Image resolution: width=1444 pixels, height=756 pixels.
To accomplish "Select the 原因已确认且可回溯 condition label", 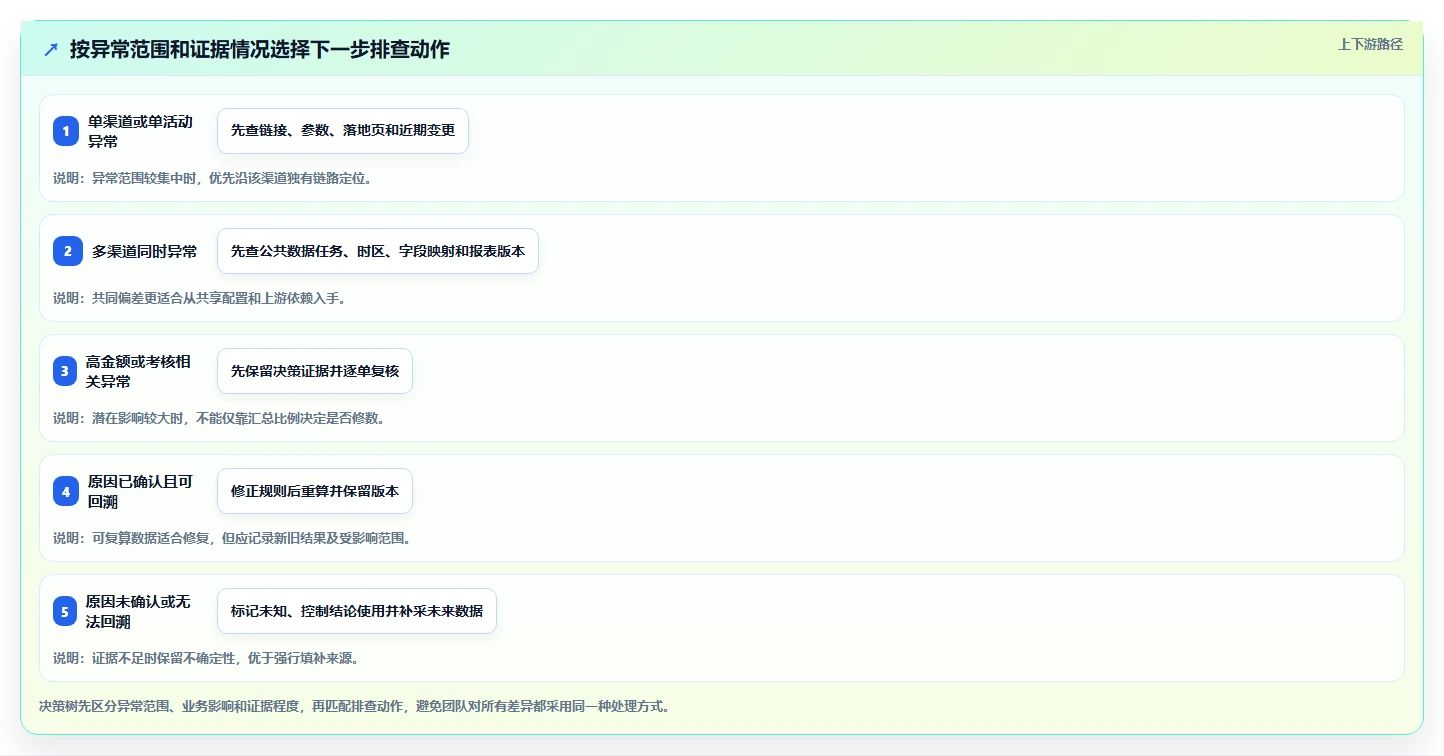I will pyautogui.click(x=140, y=491).
